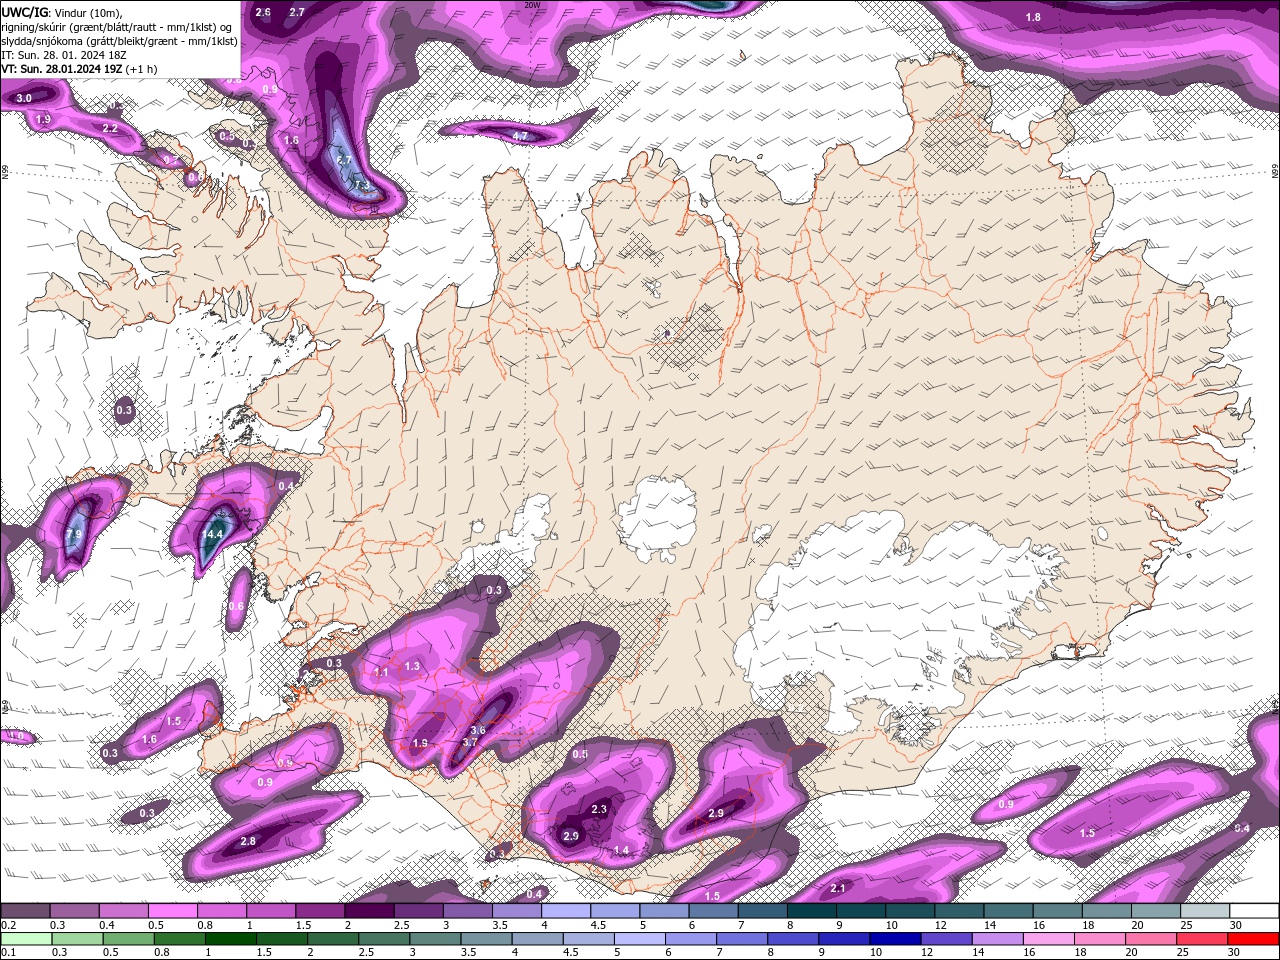Click the 3.7 precipitation value on the map
The height and width of the screenshot is (960, 1280).
tap(471, 743)
